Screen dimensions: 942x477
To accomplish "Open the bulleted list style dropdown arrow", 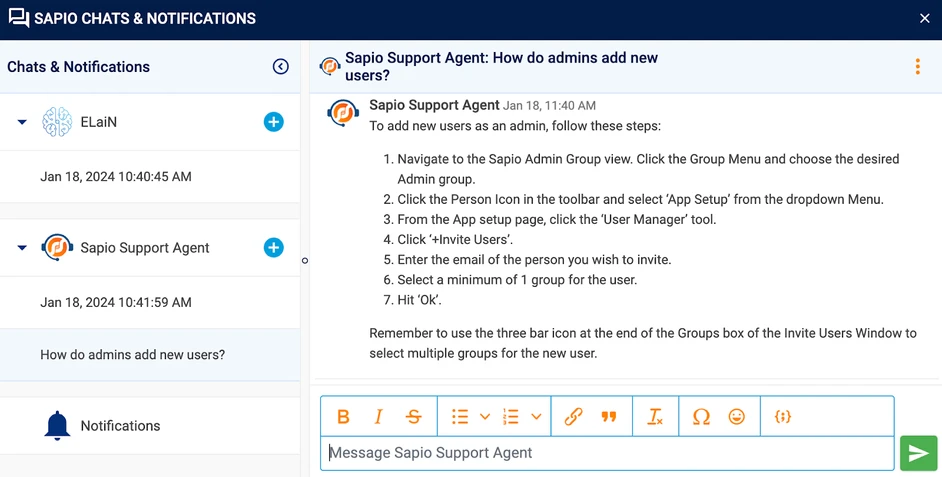I will [485, 417].
